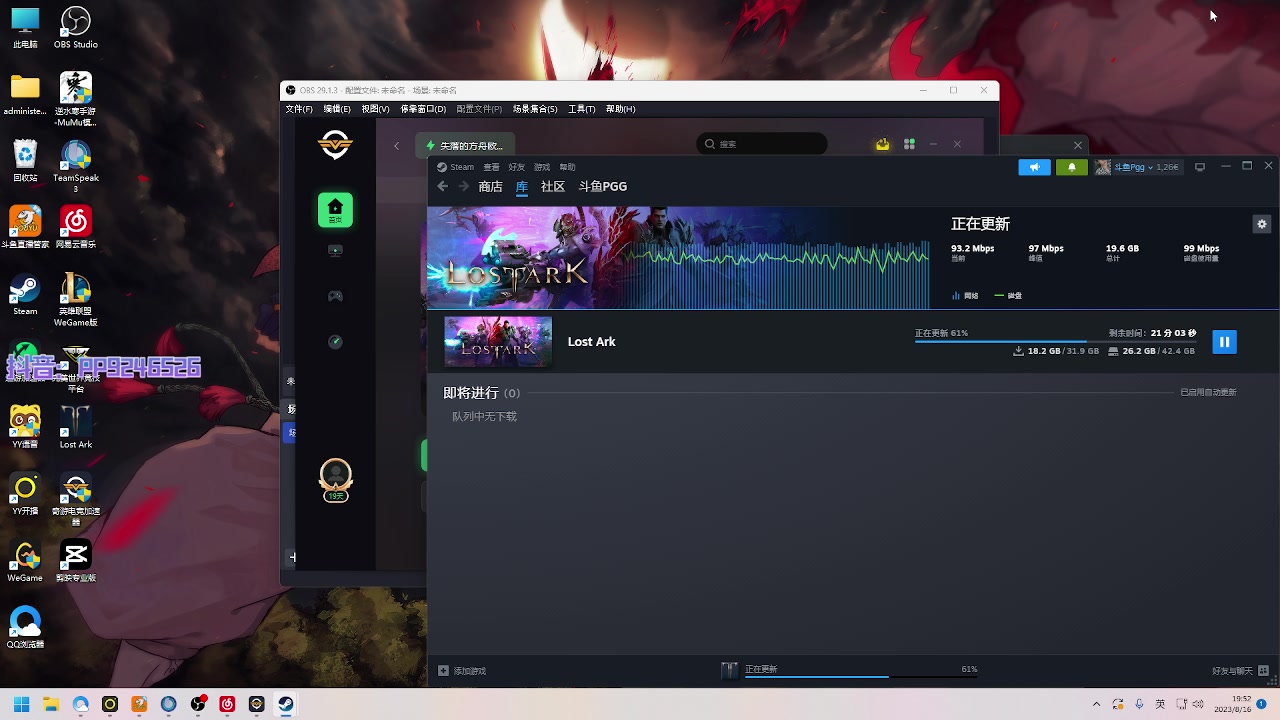Open 工具(T) menu in OBS
Image resolution: width=1280 pixels, height=720 pixels.
(581, 109)
